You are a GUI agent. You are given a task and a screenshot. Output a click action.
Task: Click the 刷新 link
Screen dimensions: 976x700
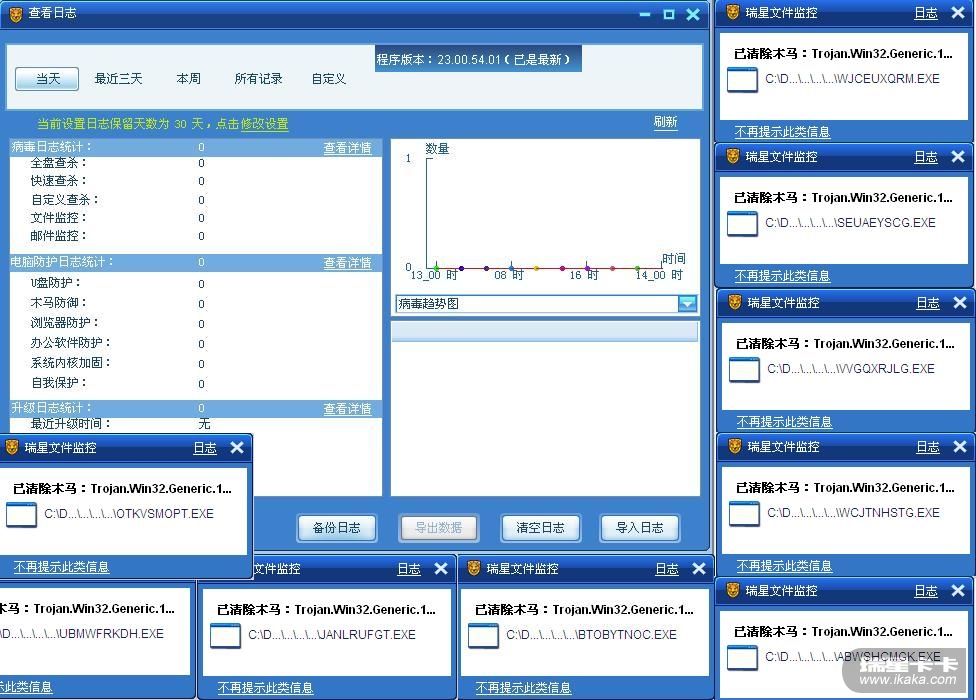665,122
